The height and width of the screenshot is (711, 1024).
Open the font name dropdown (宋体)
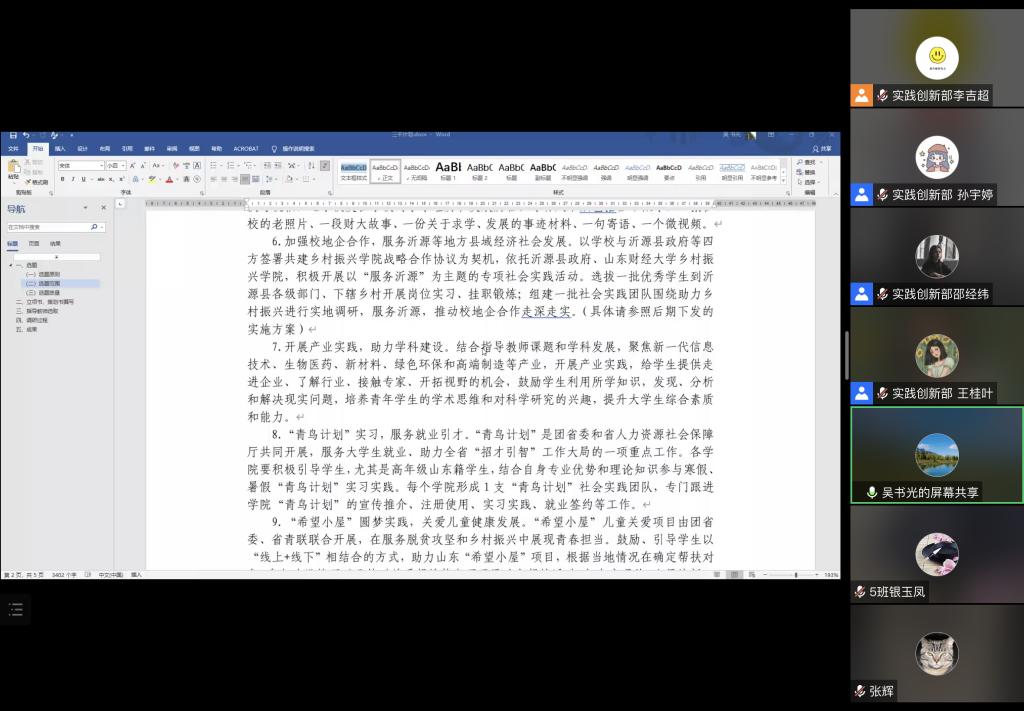tap(80, 165)
